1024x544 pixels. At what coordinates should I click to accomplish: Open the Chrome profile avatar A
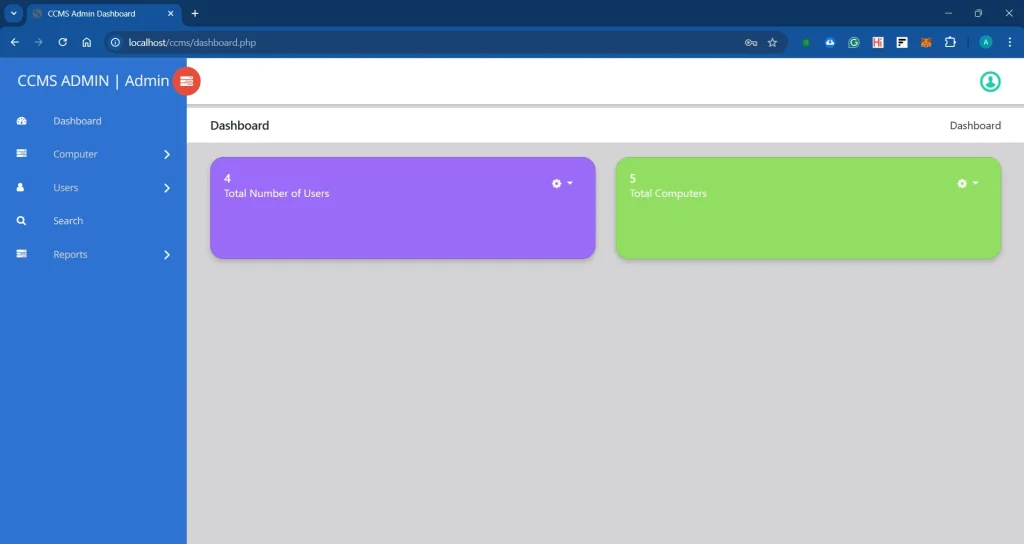(x=986, y=42)
